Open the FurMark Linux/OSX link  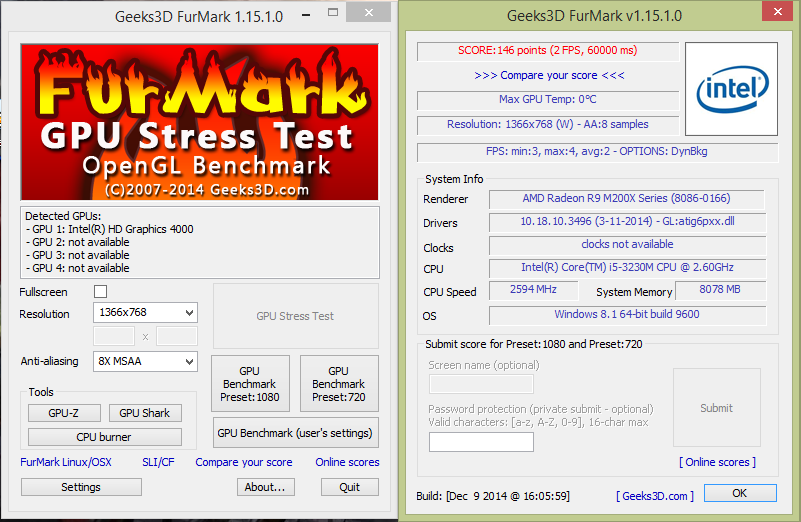pos(66,462)
